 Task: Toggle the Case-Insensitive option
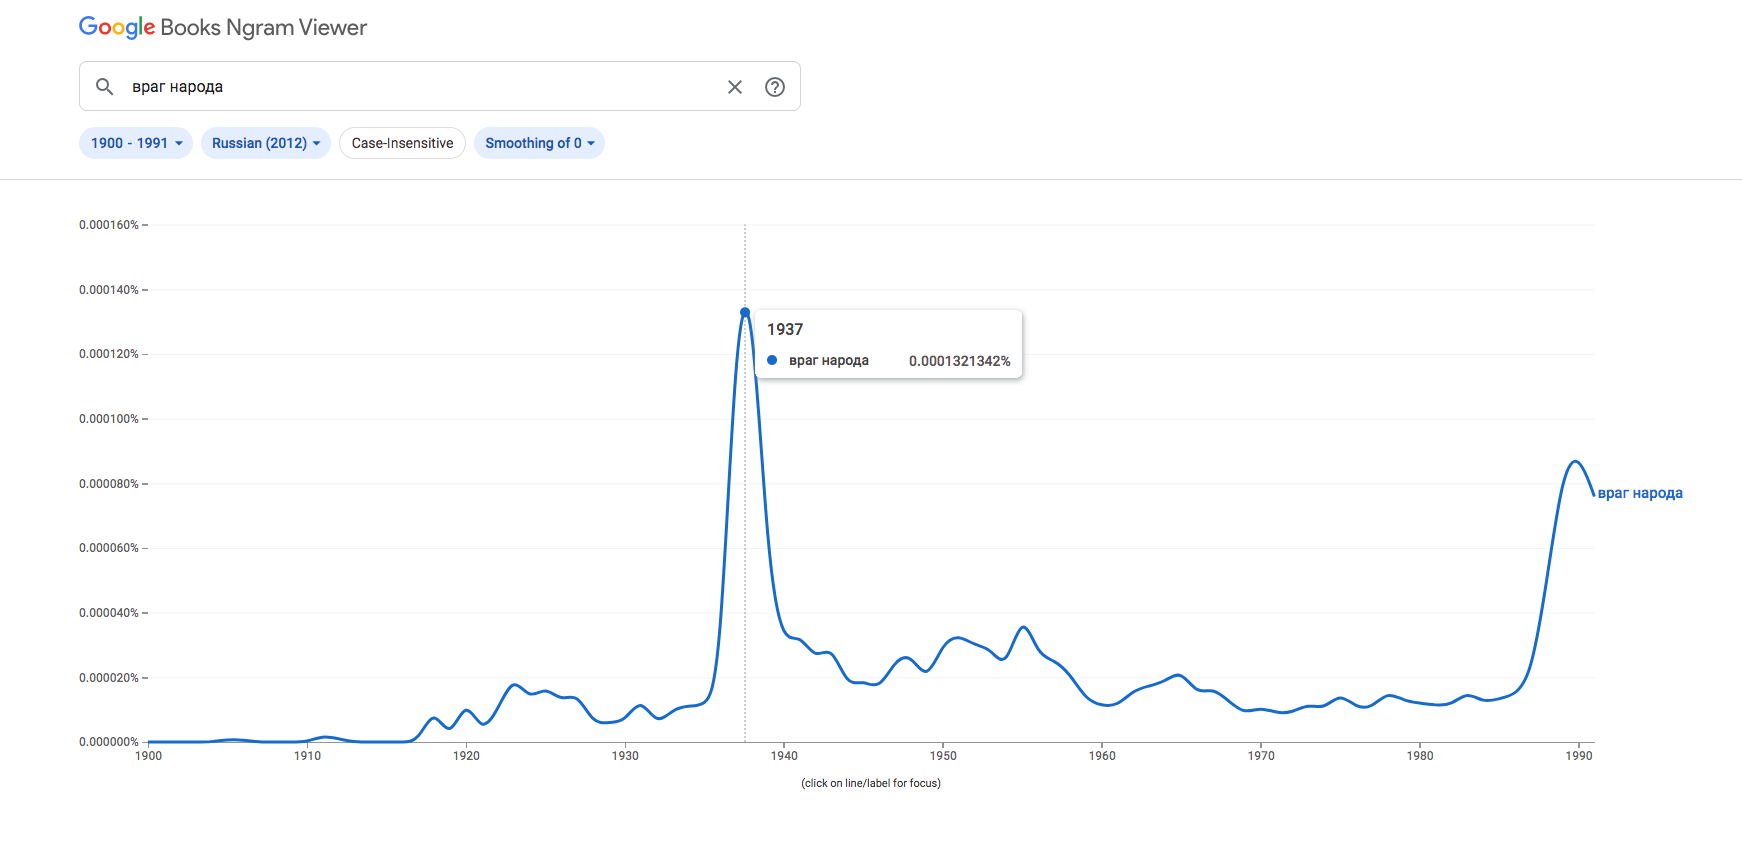tap(402, 143)
